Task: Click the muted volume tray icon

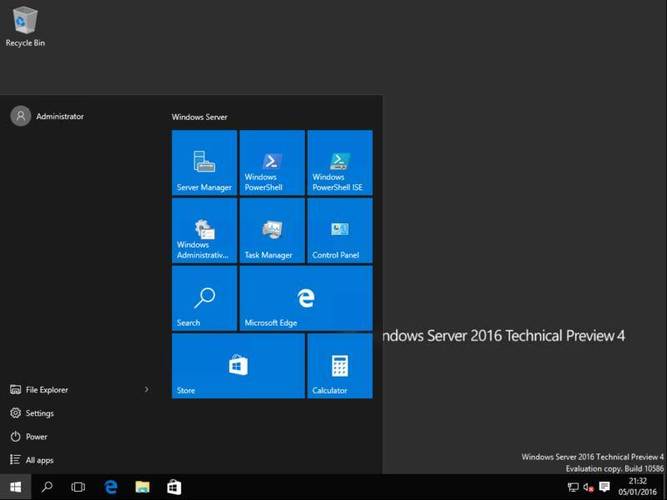Action: point(588,487)
